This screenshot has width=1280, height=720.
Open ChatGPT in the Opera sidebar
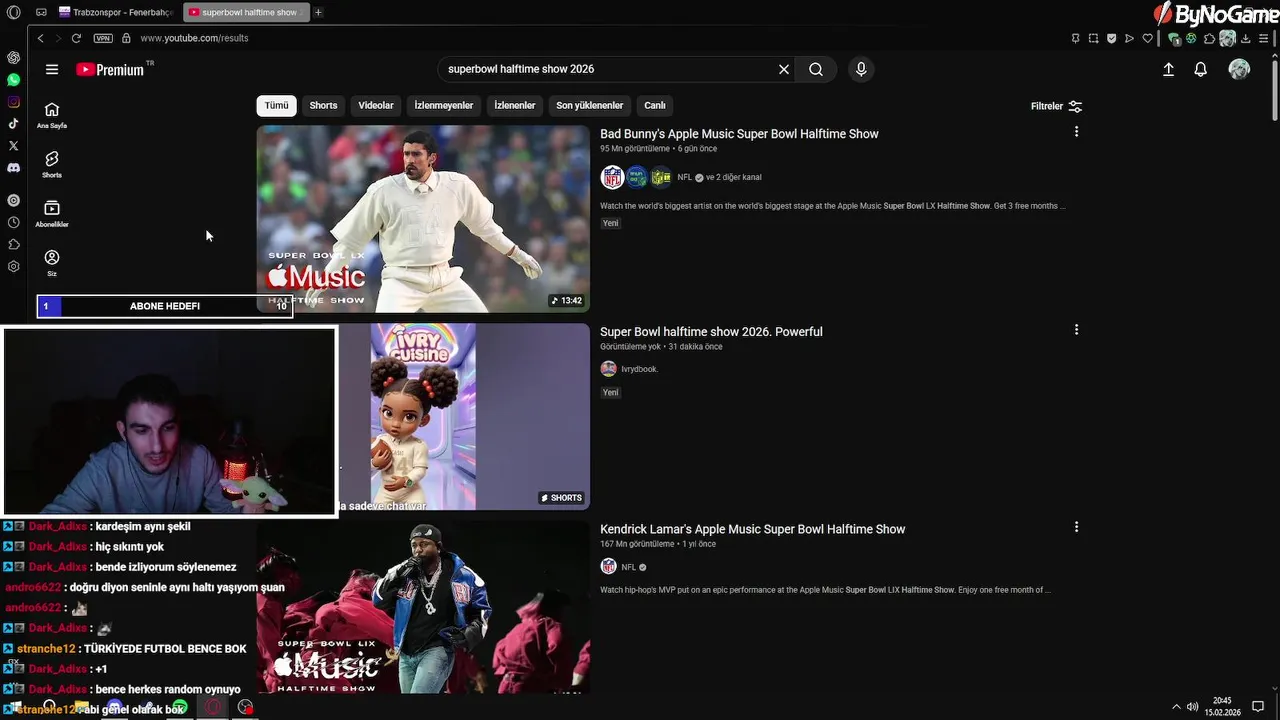(13, 58)
